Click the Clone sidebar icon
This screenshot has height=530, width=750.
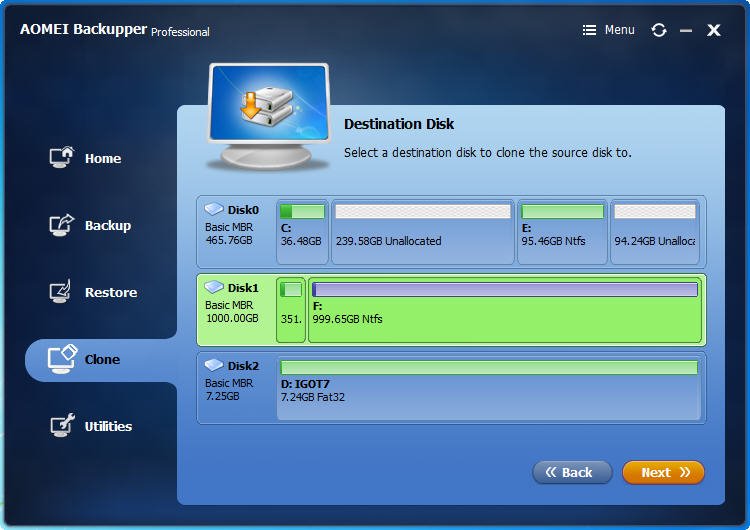pyautogui.click(x=62, y=359)
